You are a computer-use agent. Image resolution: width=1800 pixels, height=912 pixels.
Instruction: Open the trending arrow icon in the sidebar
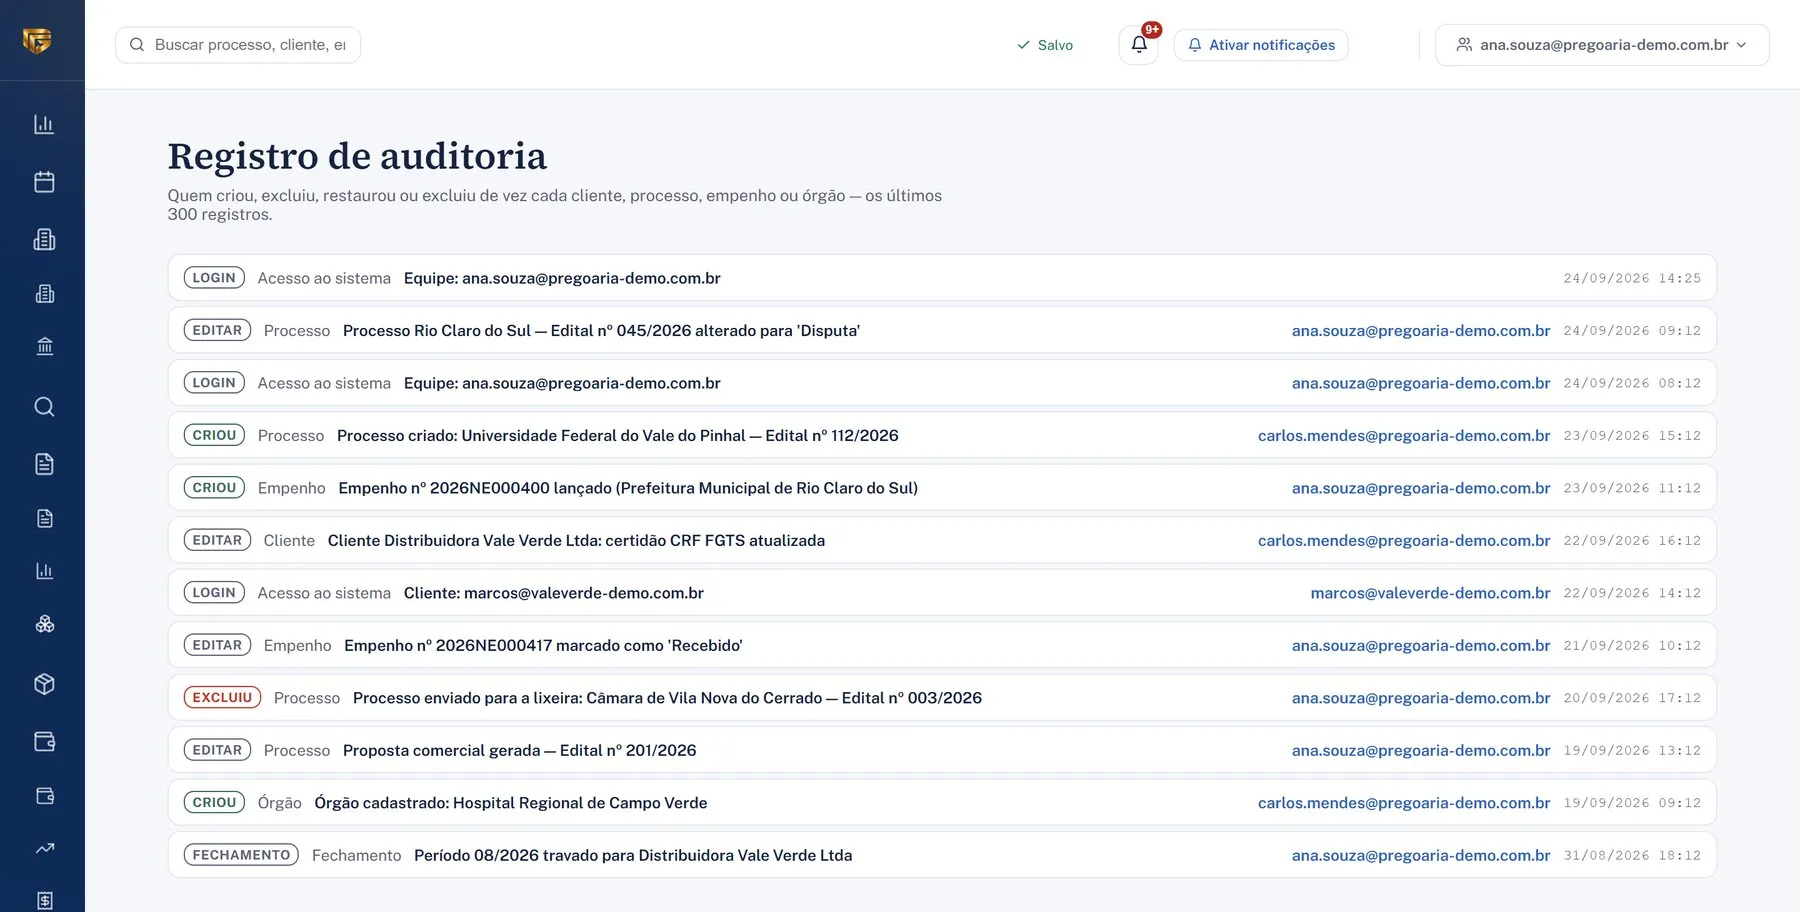coord(44,848)
